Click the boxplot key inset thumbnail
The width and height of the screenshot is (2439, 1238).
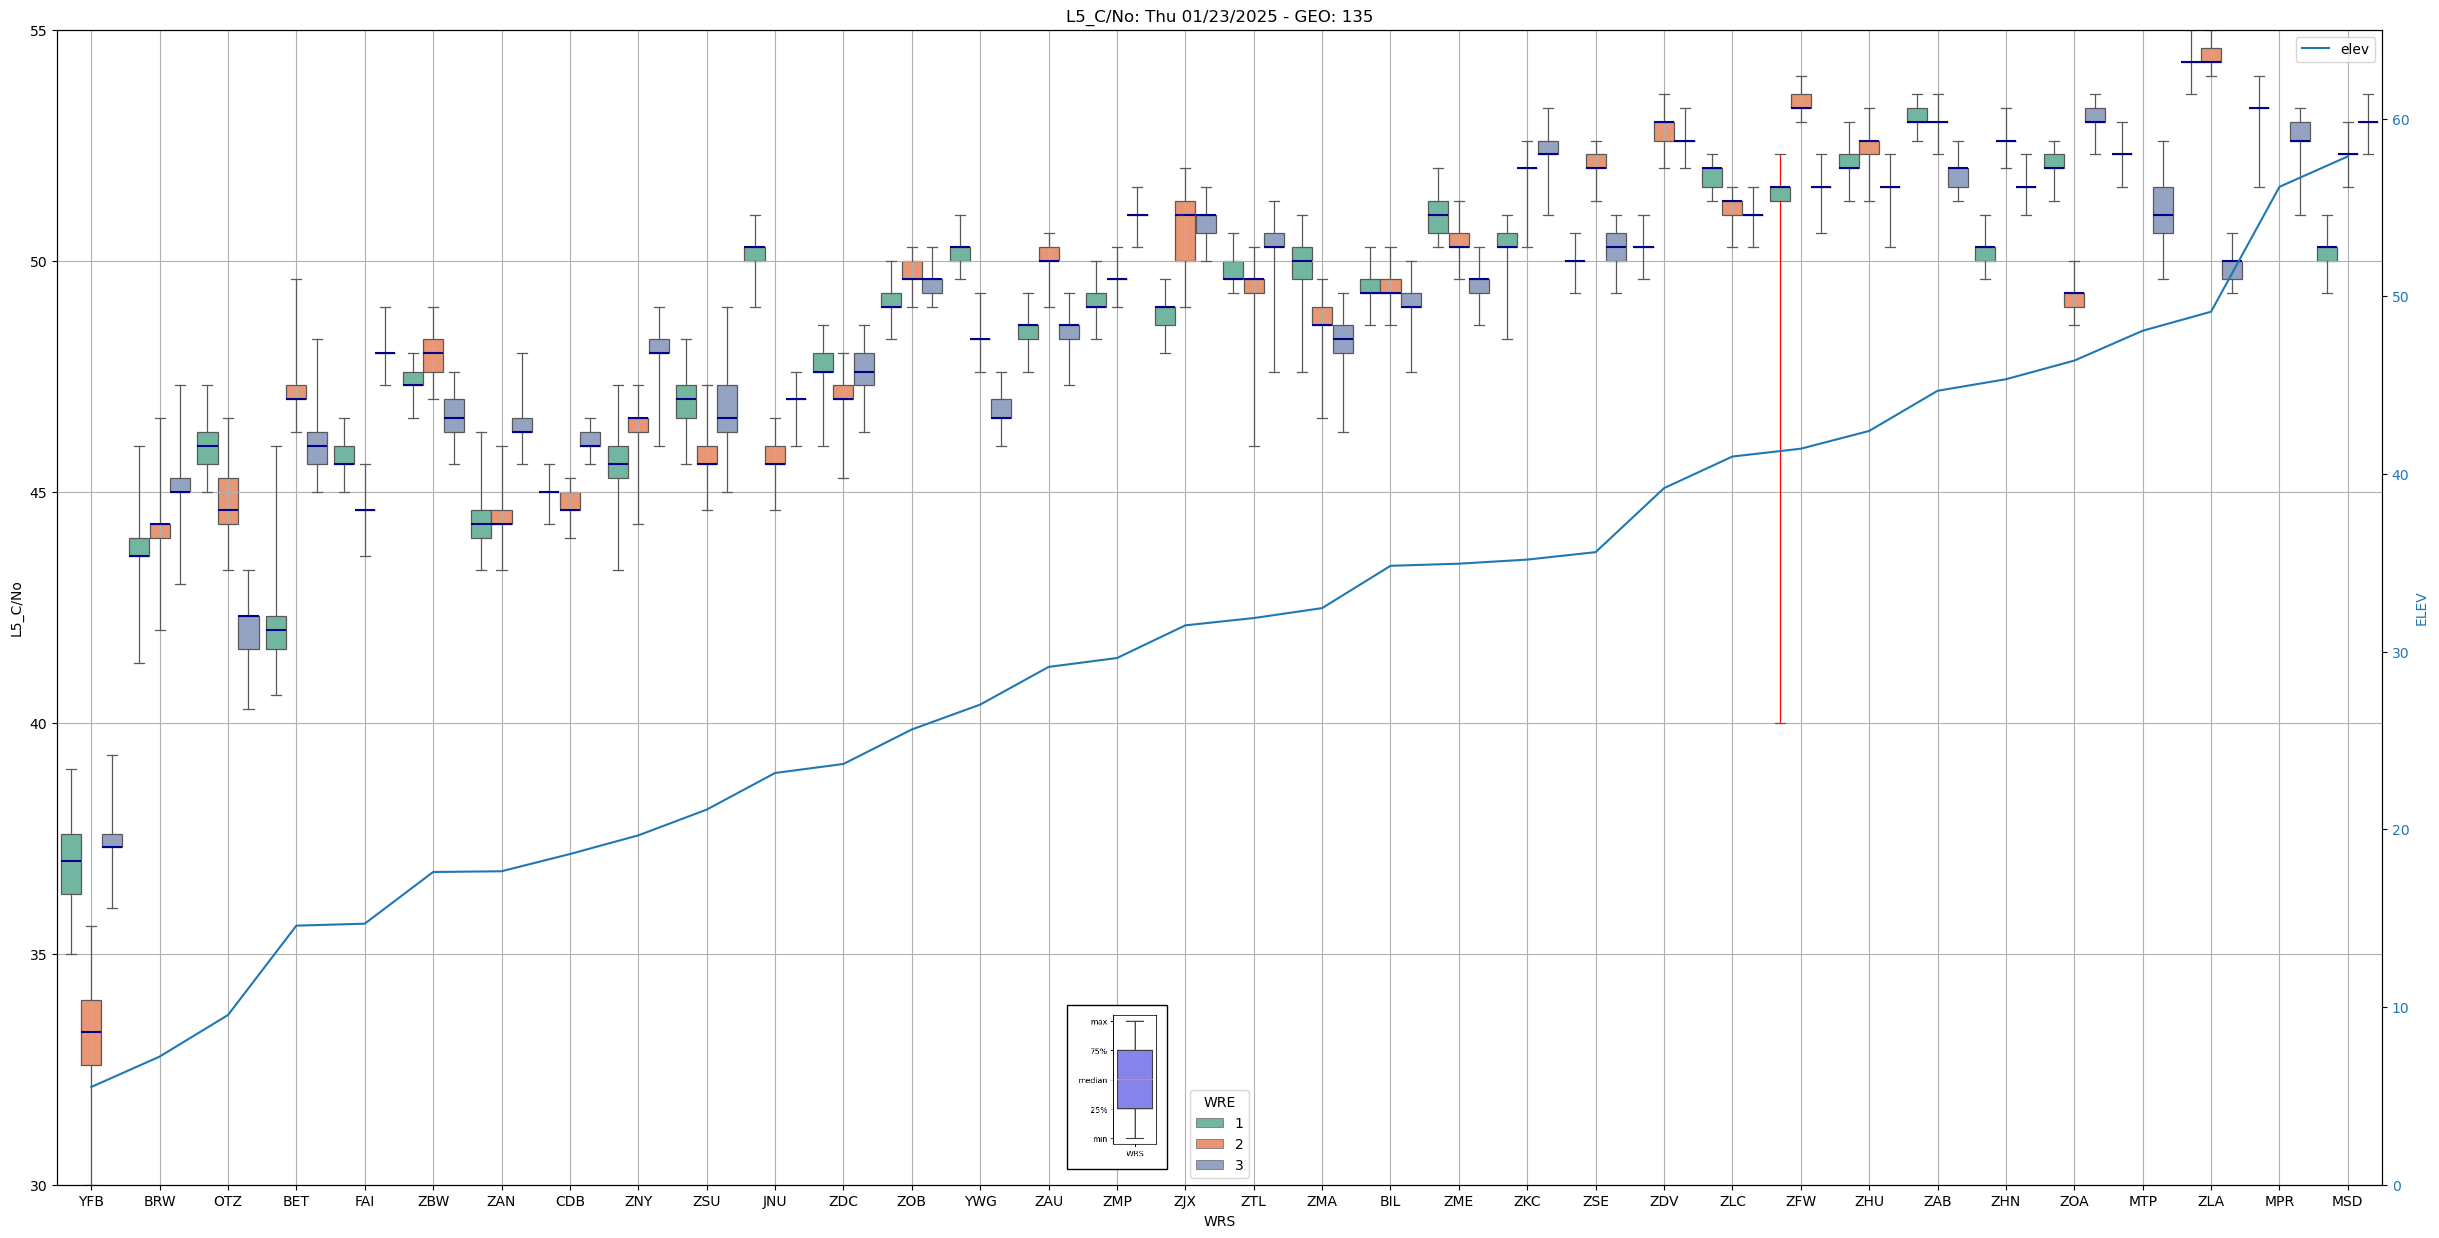pos(1117,1087)
